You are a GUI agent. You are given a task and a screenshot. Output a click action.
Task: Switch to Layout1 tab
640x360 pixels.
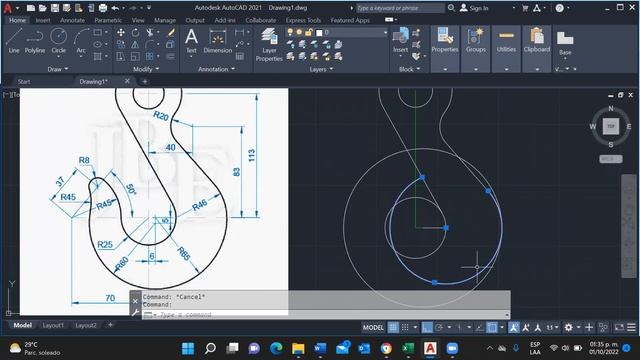pyautogui.click(x=53, y=325)
